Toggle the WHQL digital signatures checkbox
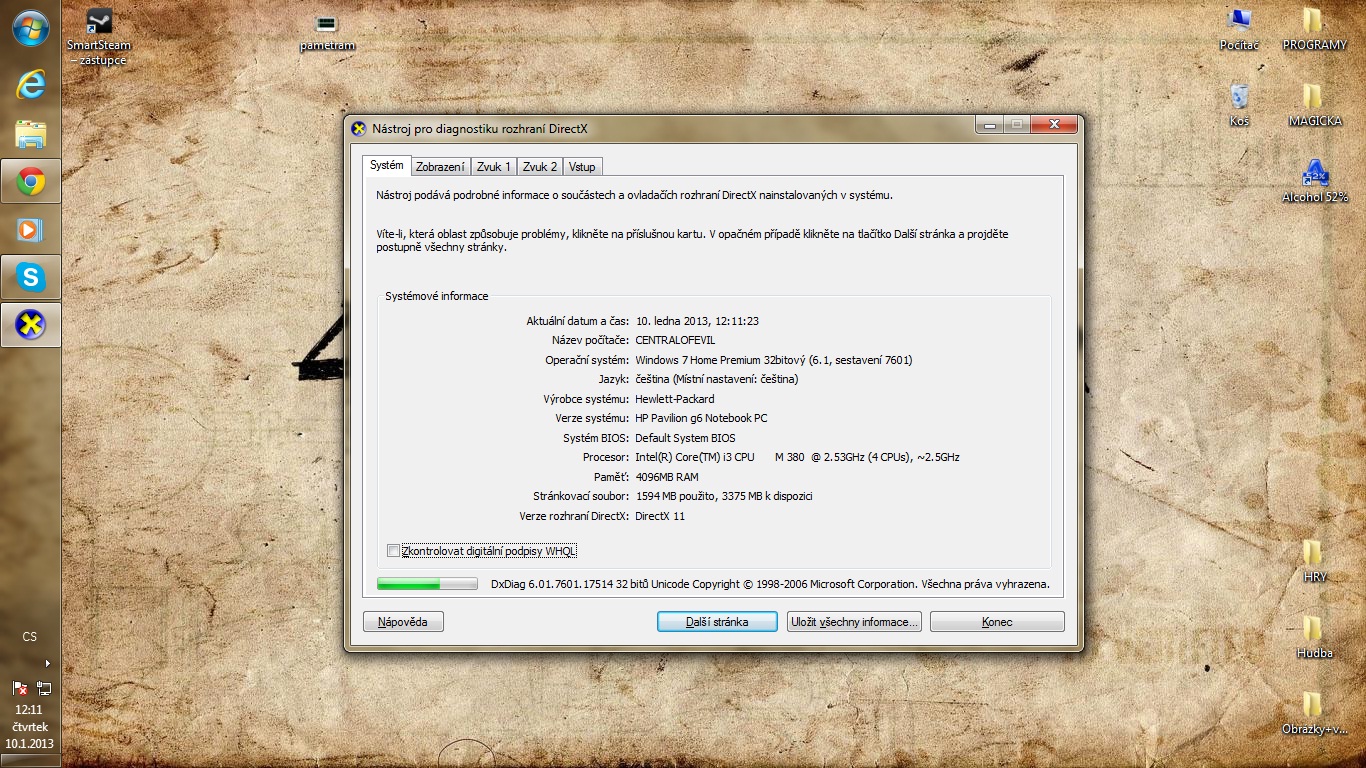The width and height of the screenshot is (1366, 768). point(393,551)
